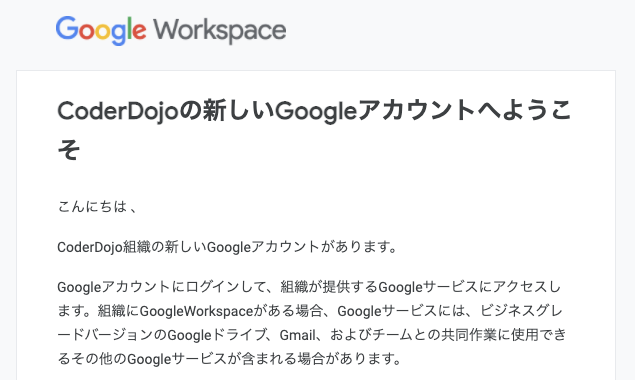Image resolution: width=635 pixels, height=380 pixels.
Task: Click the Googleアカウントにログイン paragraph first line
Action: click(309, 287)
